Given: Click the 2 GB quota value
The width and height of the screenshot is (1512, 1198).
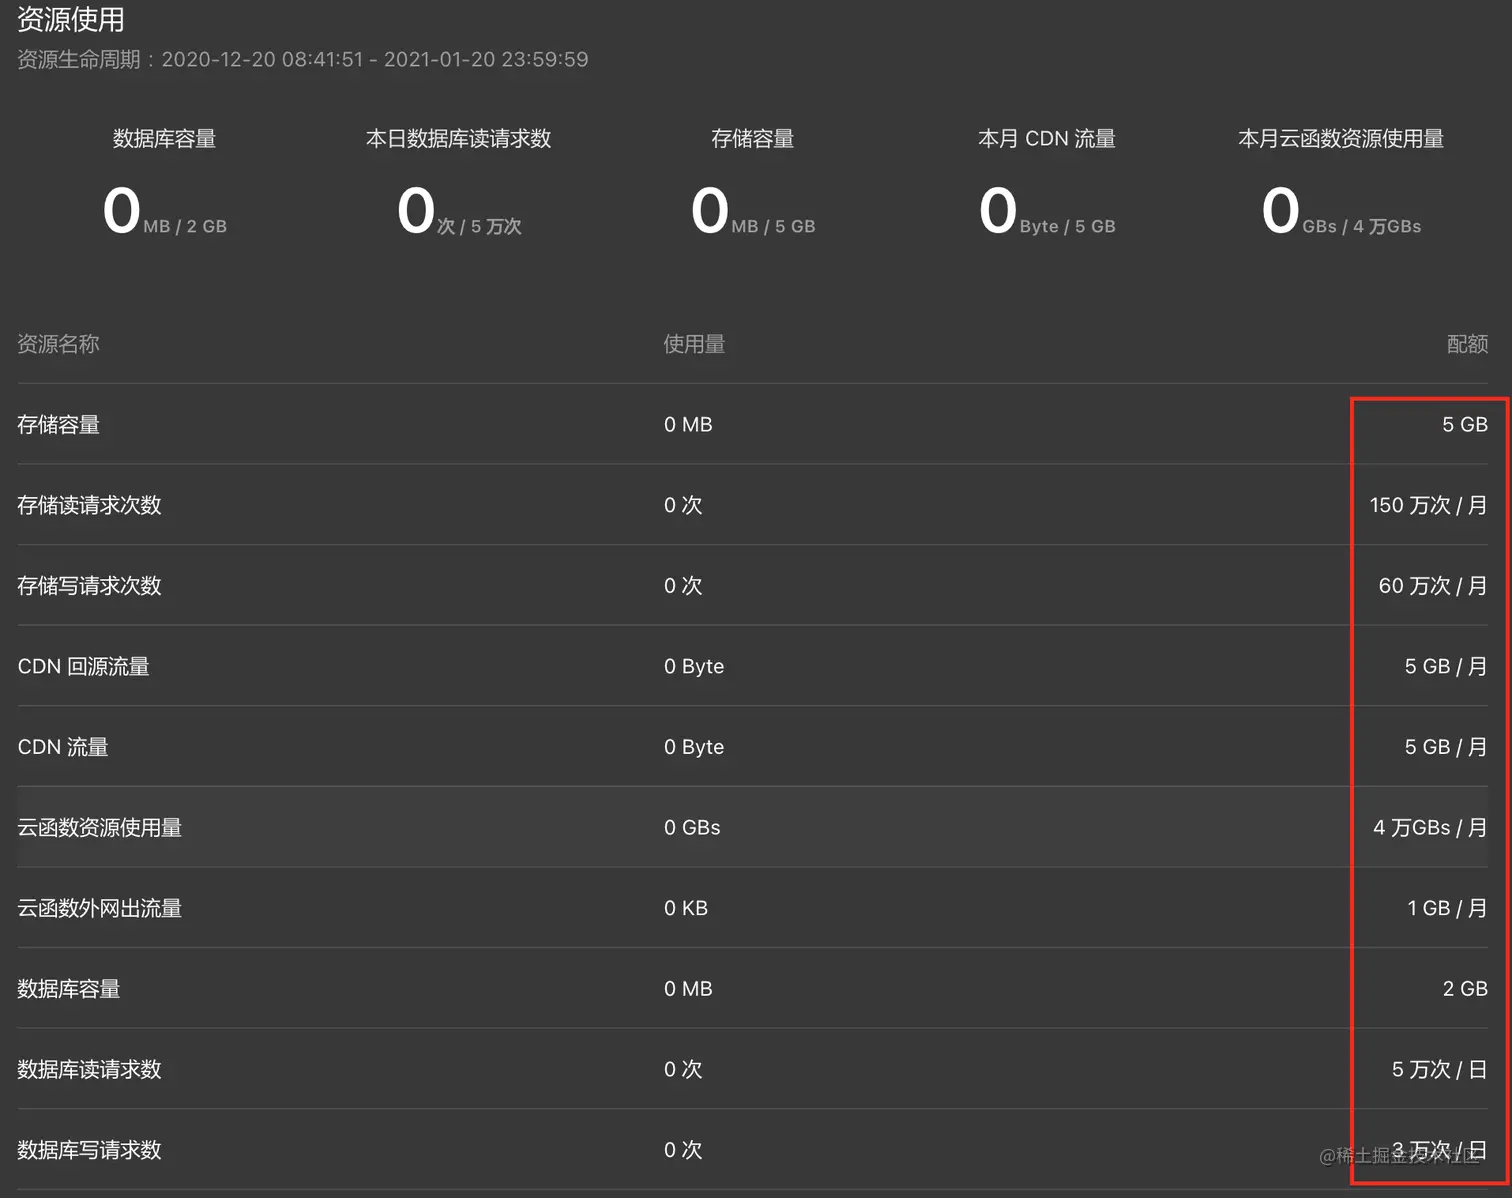Looking at the screenshot, I should pos(1465,989).
